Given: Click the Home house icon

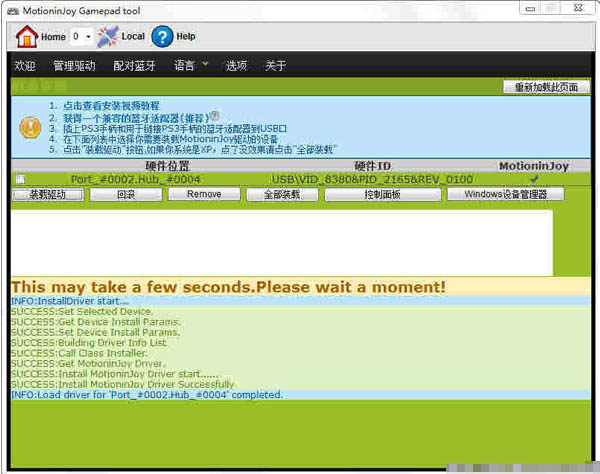Looking at the screenshot, I should pos(26,37).
